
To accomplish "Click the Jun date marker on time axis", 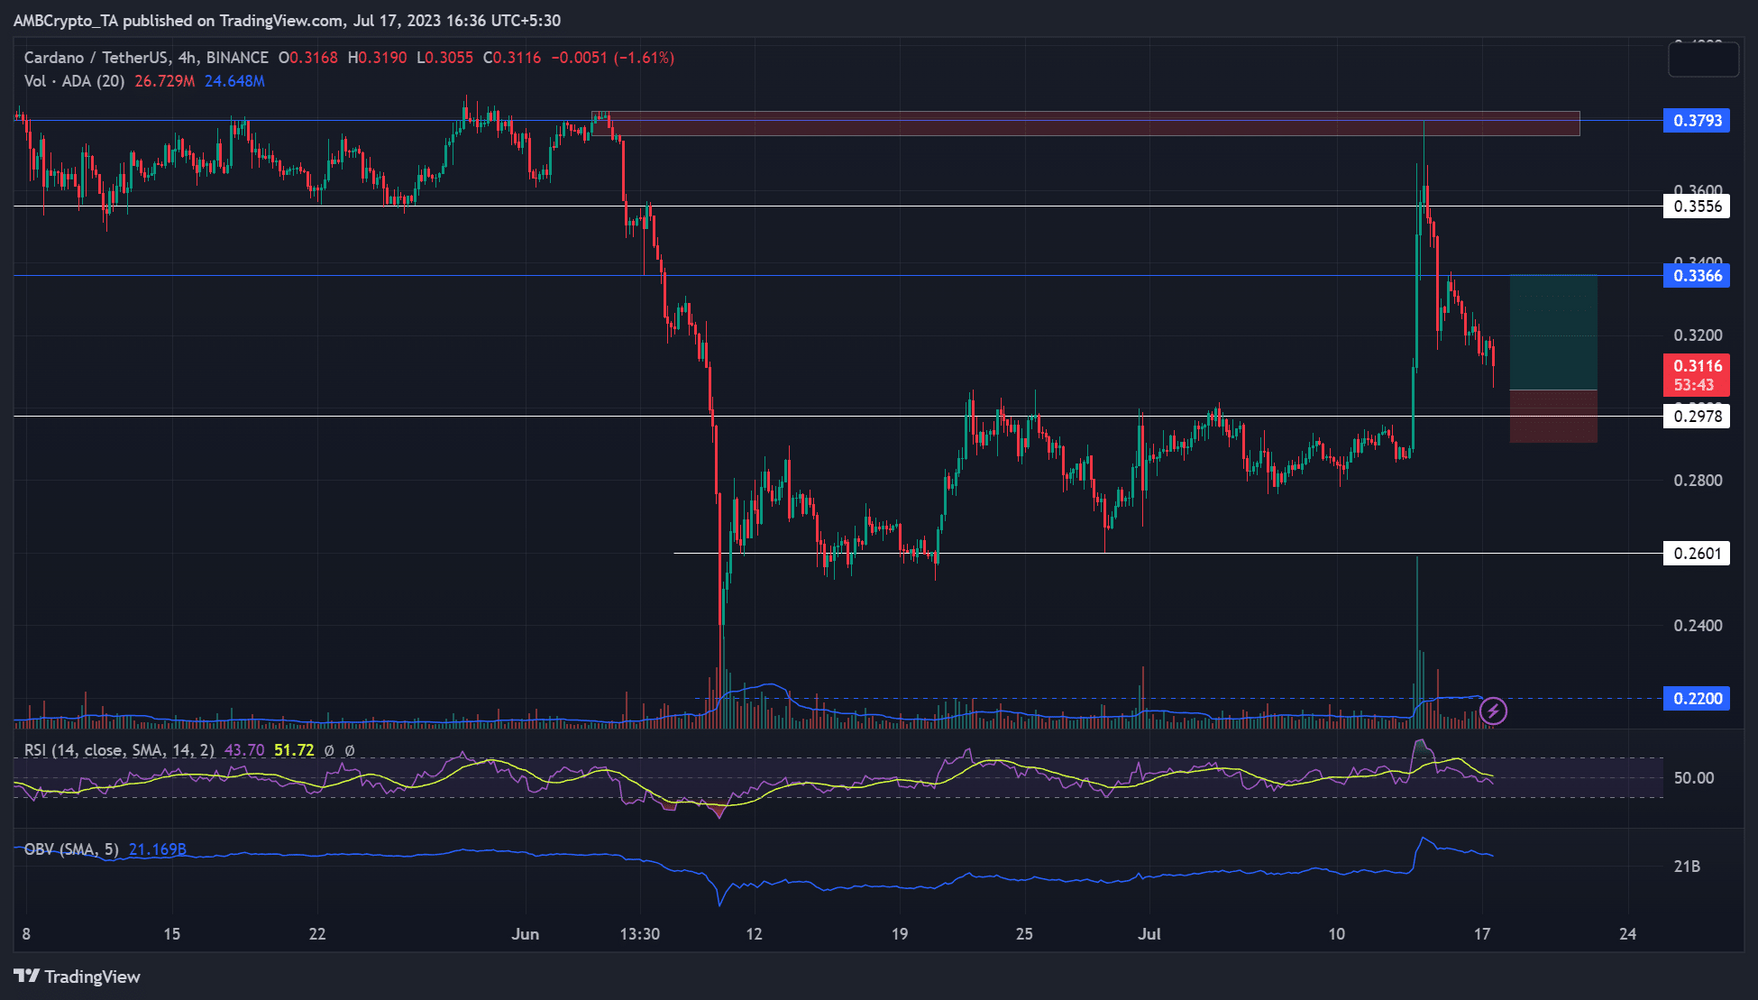I will [525, 934].
